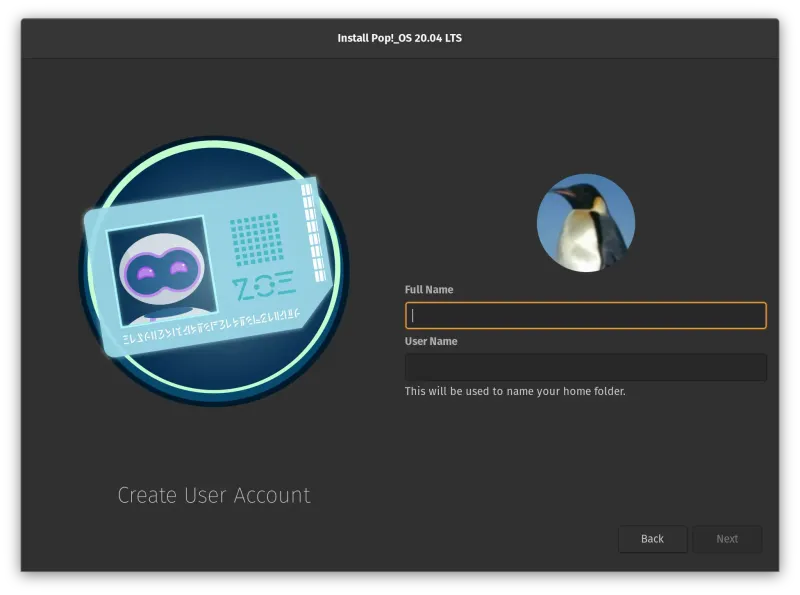
Task: Click into the User Name field
Action: pos(586,367)
